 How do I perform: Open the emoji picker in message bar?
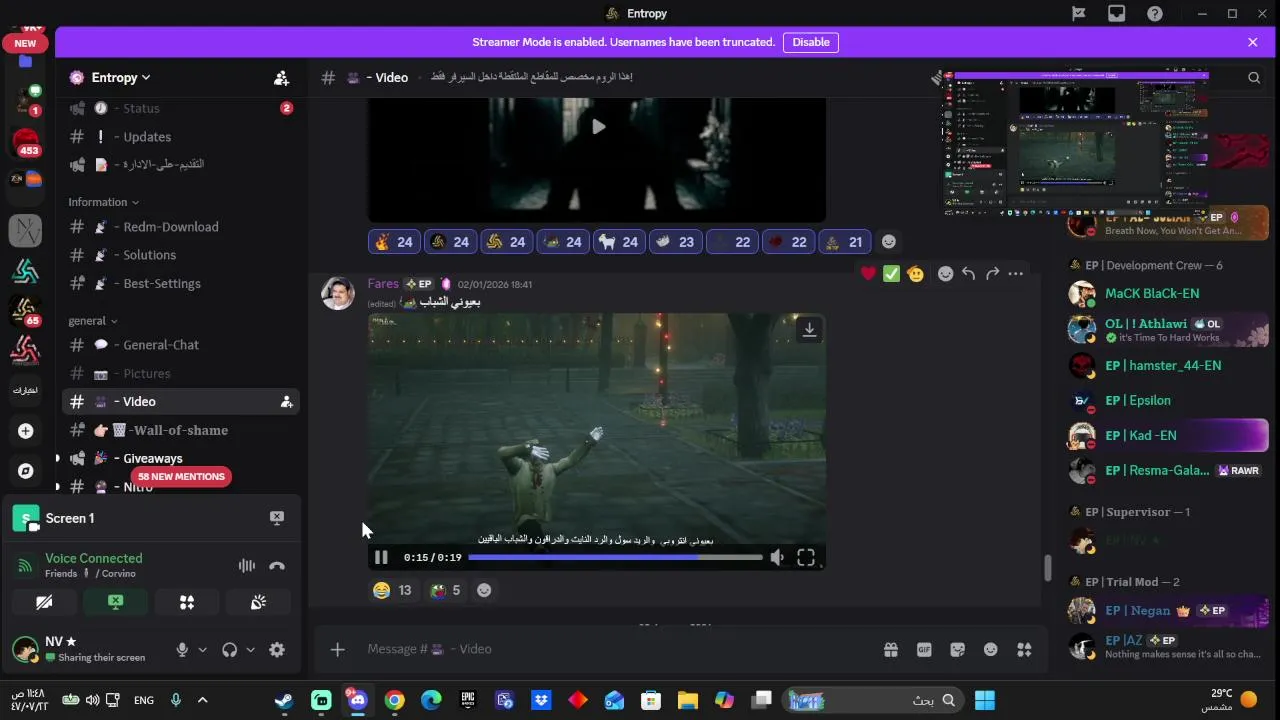pos(990,650)
